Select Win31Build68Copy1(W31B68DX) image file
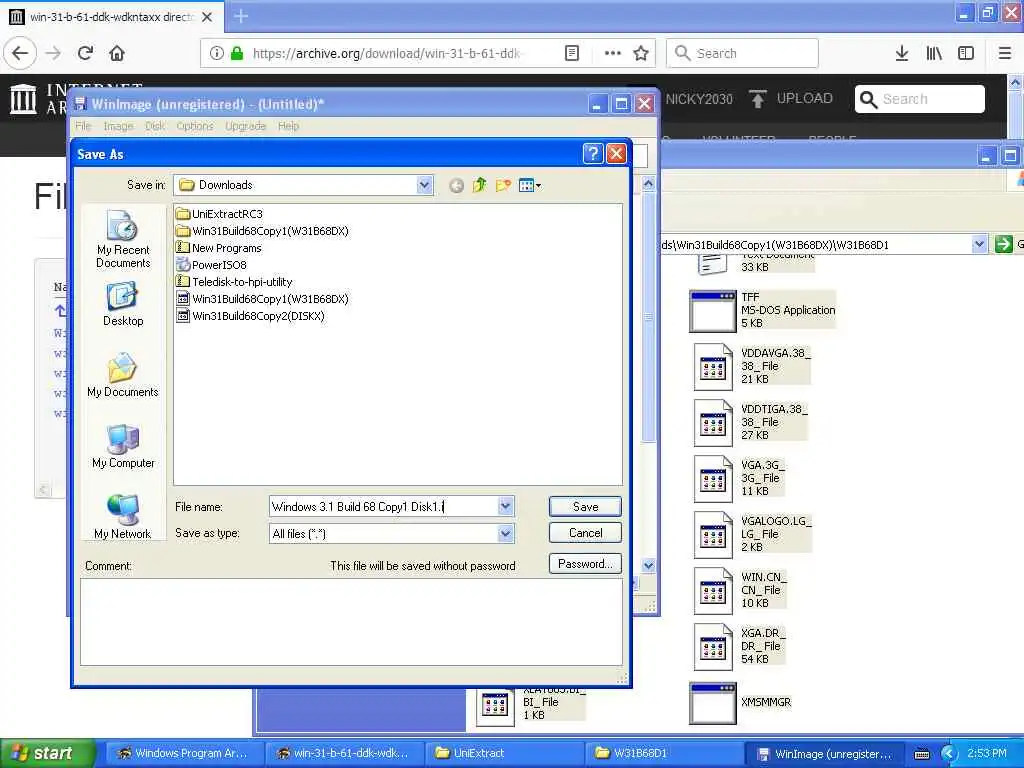Screen dimensions: 1024x768 pyautogui.click(x=263, y=298)
